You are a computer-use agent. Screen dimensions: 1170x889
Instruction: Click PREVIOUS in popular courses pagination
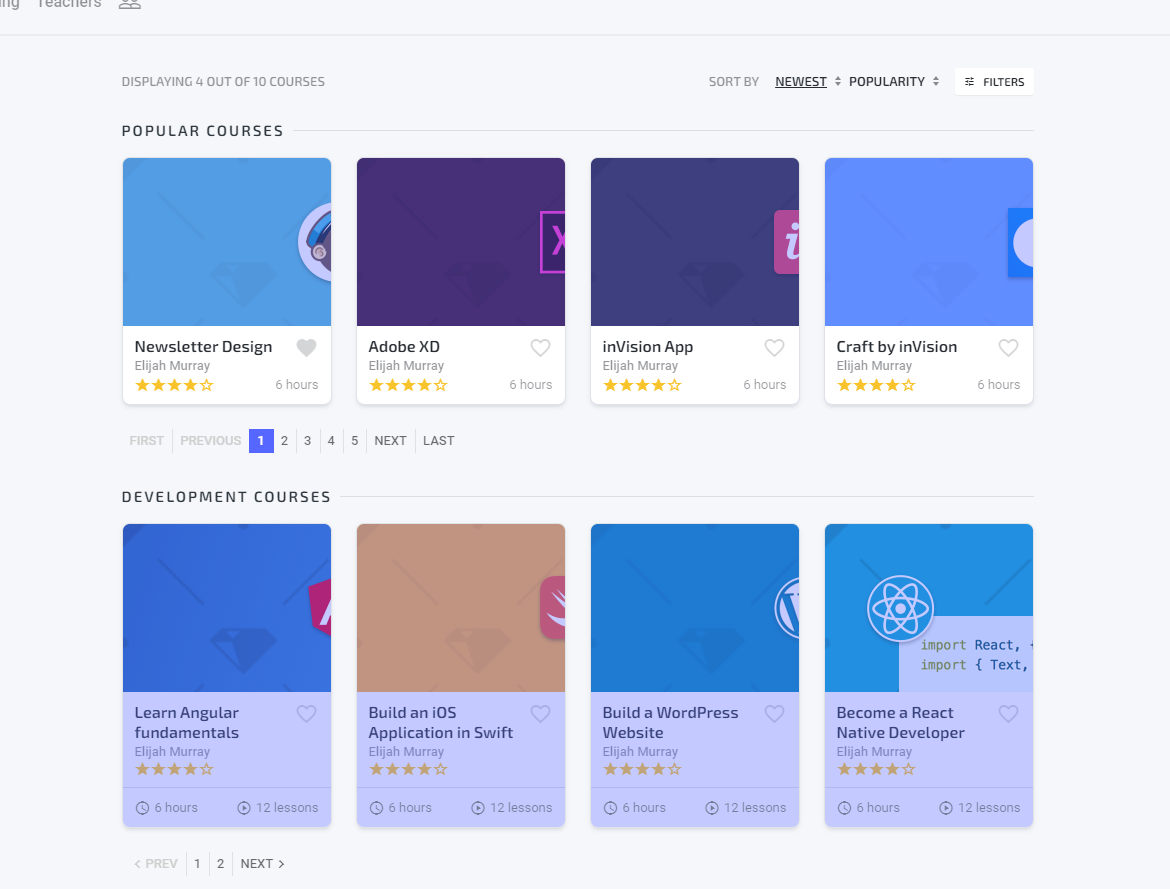click(210, 440)
